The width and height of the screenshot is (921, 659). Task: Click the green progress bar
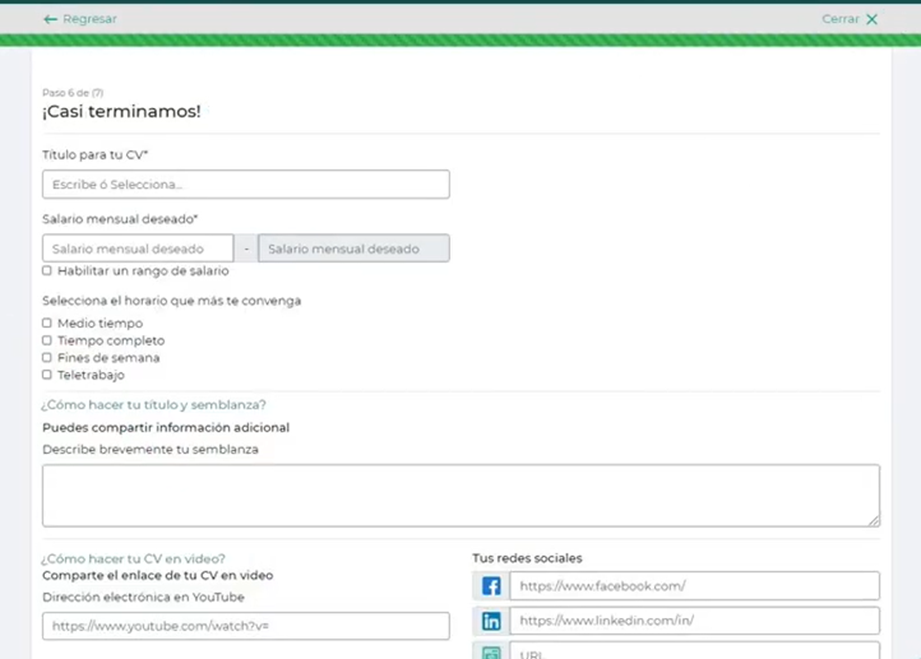pos(460,41)
